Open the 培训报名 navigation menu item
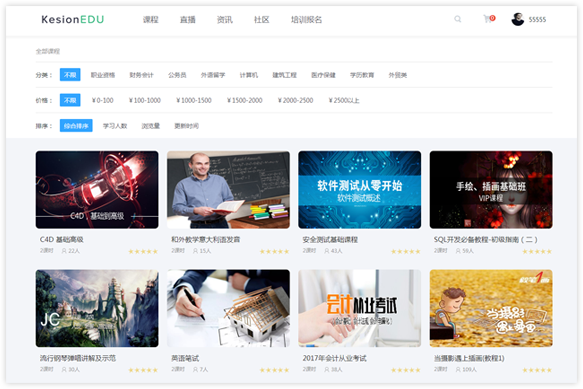583x389 pixels. pyautogui.click(x=306, y=20)
